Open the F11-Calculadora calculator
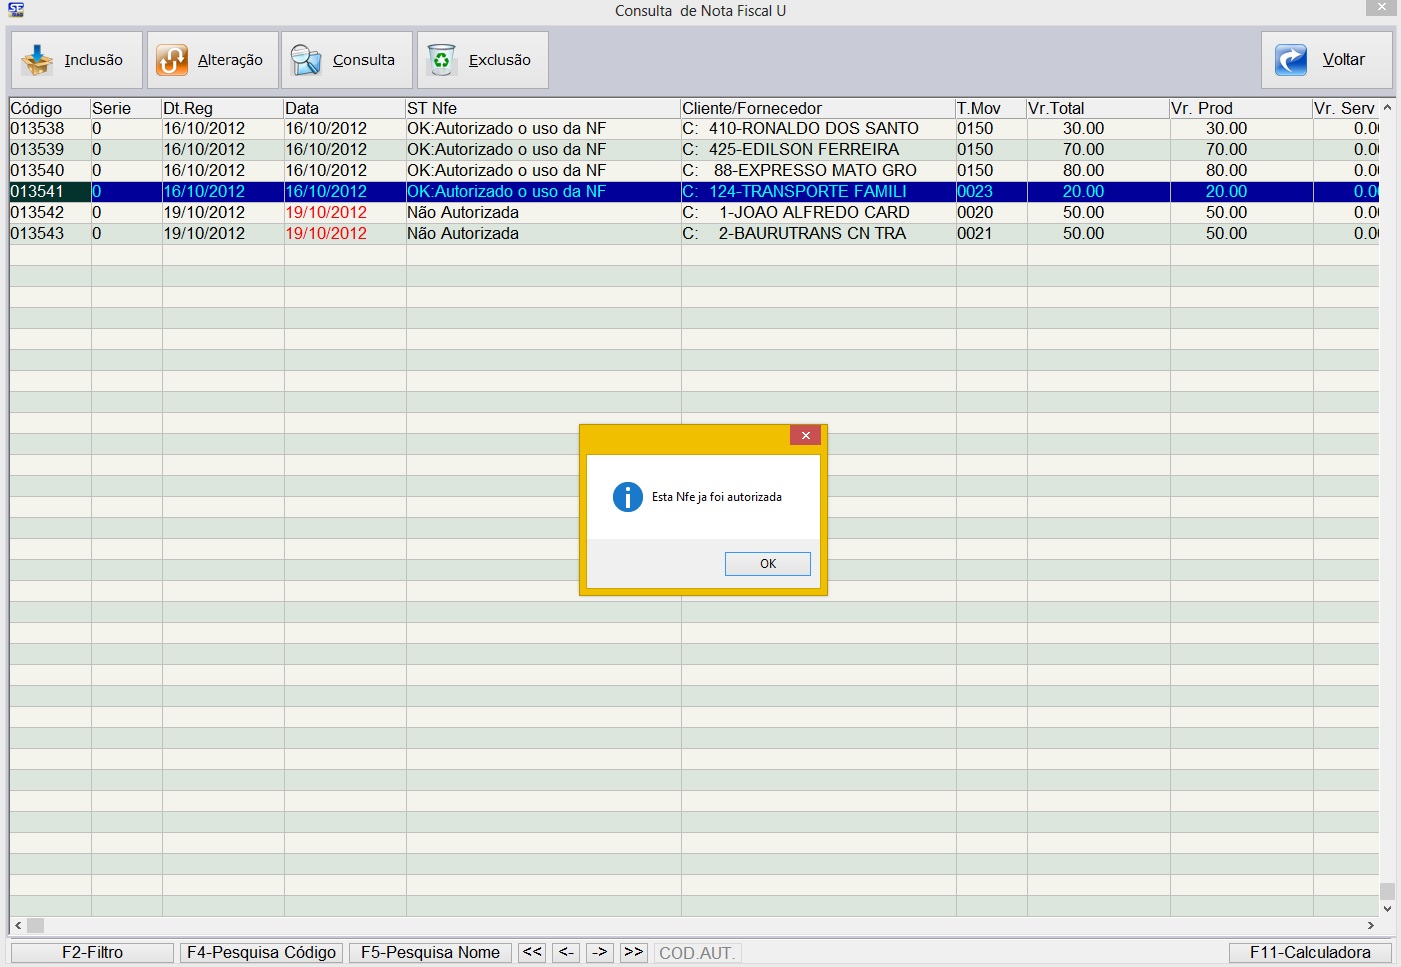 pos(1310,953)
